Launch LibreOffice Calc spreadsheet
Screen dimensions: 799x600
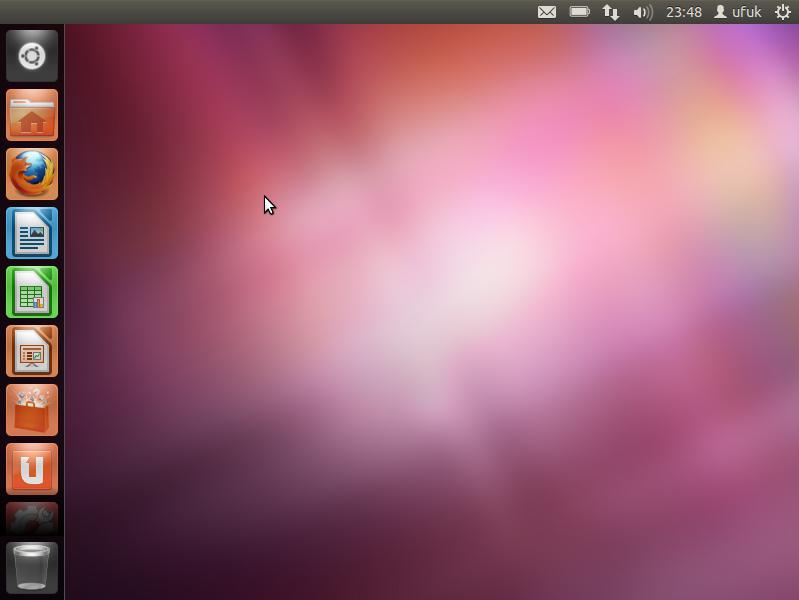tap(32, 292)
